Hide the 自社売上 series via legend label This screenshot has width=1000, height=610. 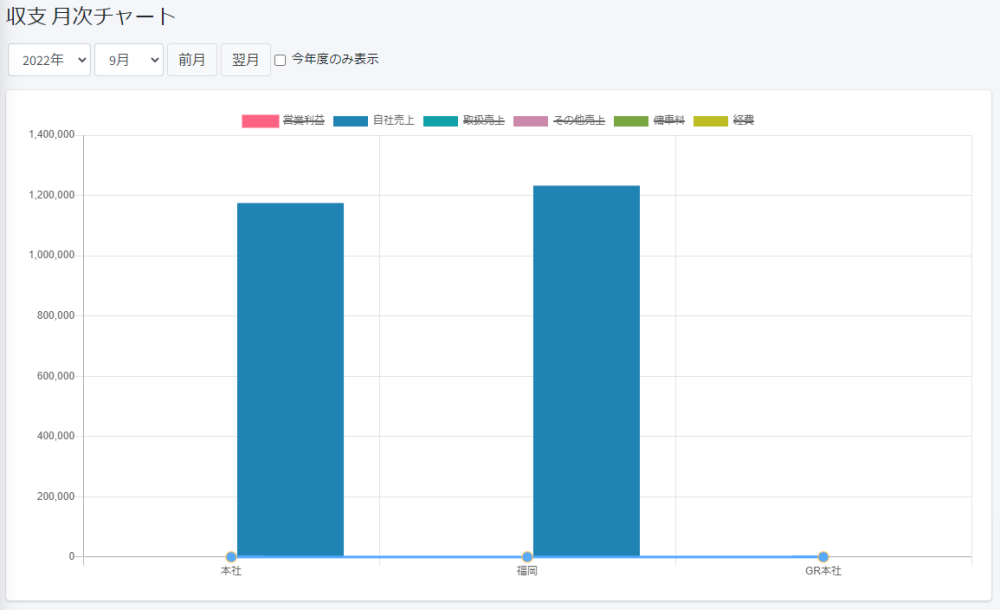pyautogui.click(x=393, y=121)
